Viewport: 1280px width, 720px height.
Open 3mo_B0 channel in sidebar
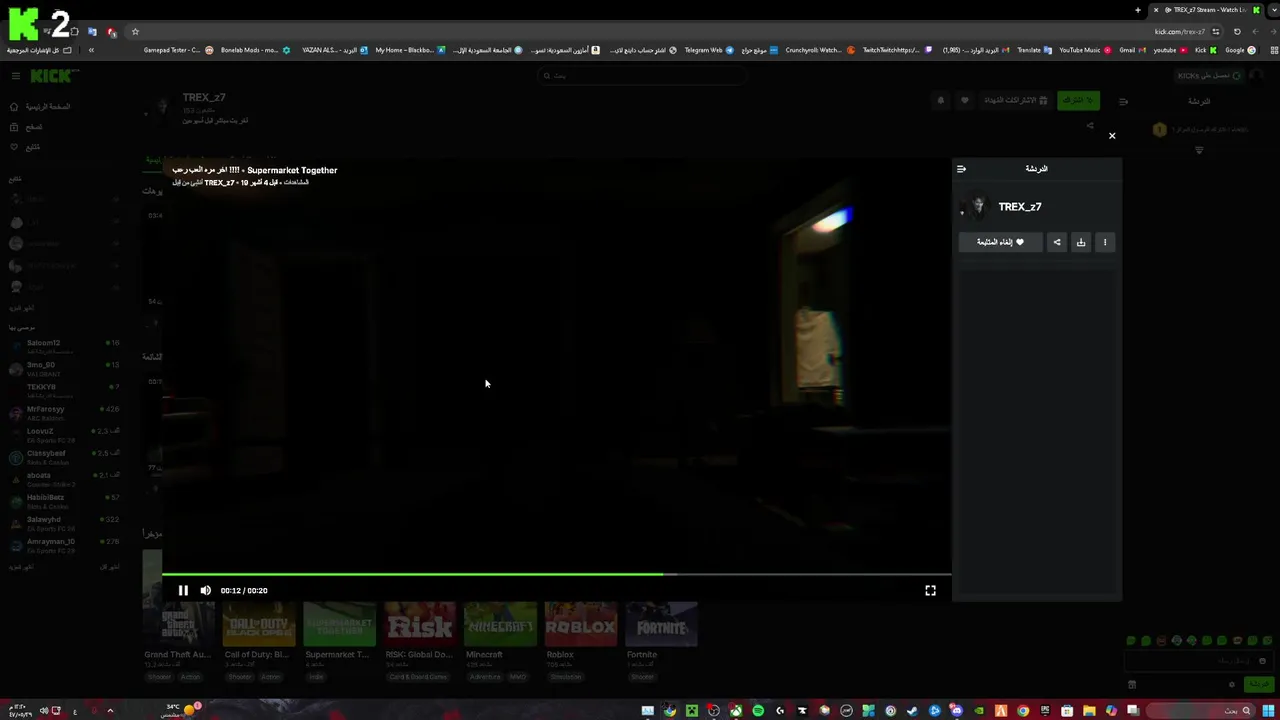pyautogui.click(x=62, y=368)
